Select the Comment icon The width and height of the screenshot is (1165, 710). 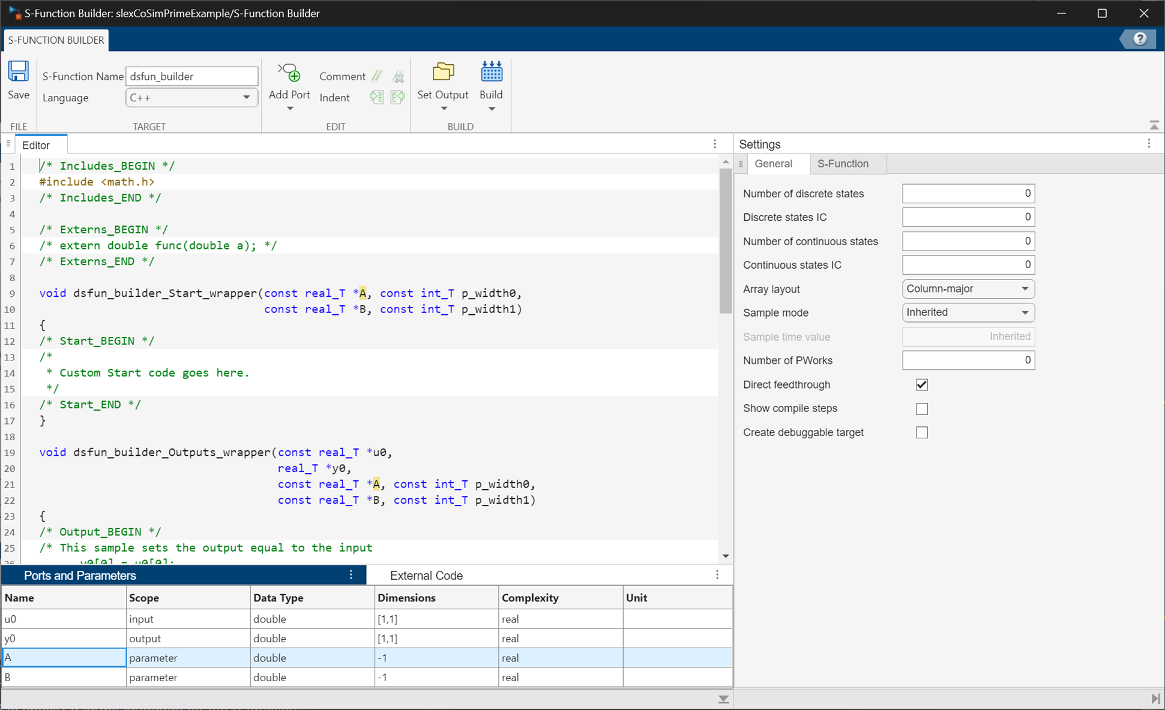click(x=376, y=76)
